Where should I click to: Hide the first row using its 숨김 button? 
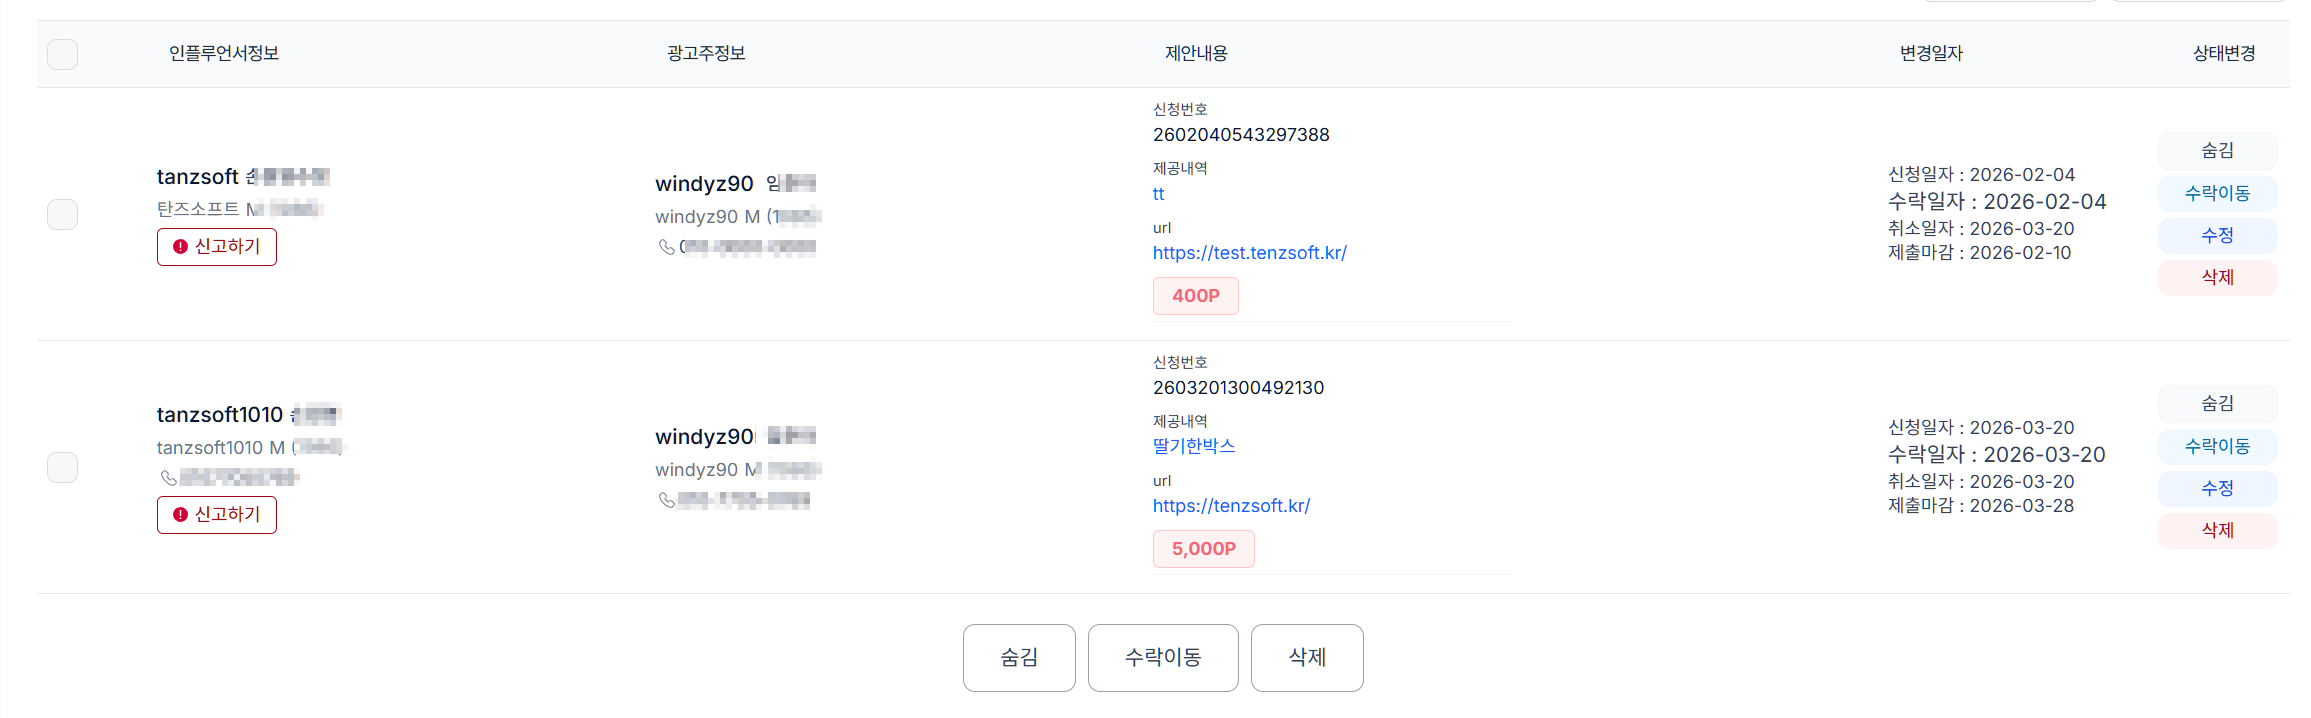[x=2218, y=150]
